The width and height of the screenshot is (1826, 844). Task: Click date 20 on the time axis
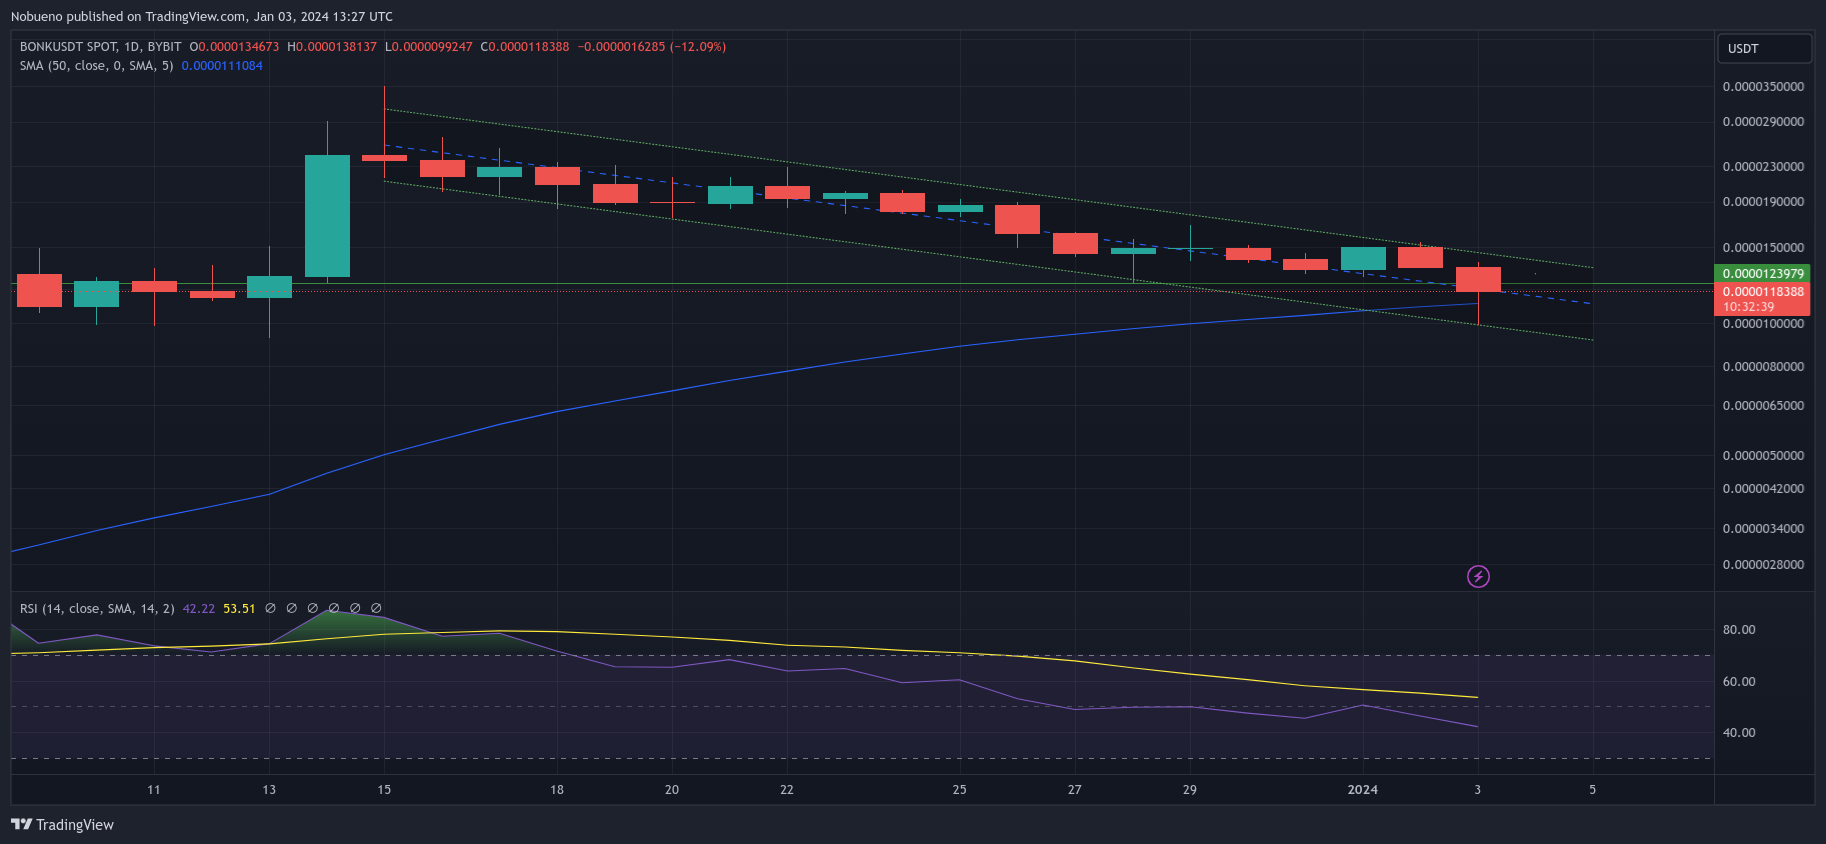click(x=672, y=790)
